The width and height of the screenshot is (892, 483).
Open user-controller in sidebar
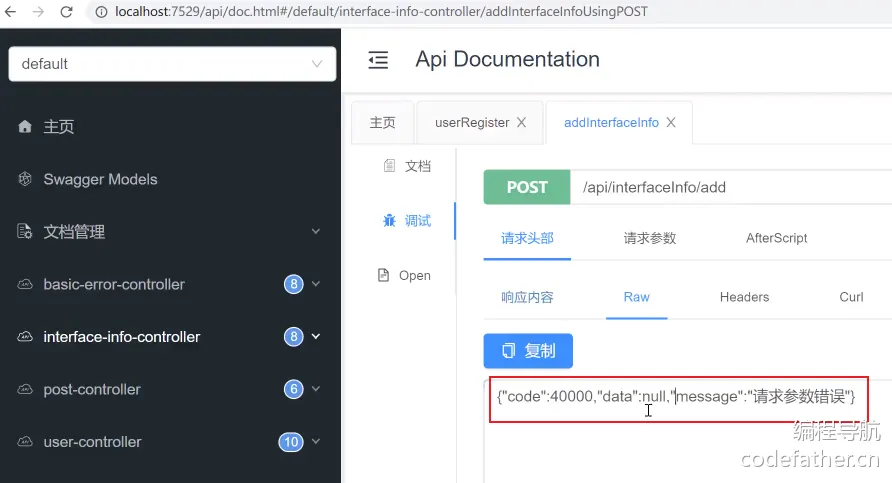93,442
